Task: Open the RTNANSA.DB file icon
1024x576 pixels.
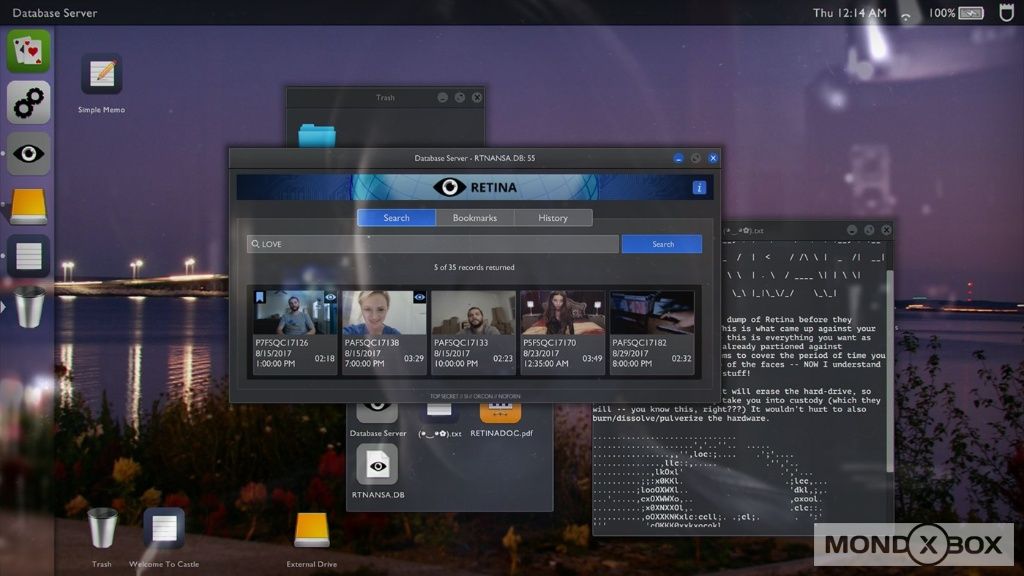Action: pos(377,465)
